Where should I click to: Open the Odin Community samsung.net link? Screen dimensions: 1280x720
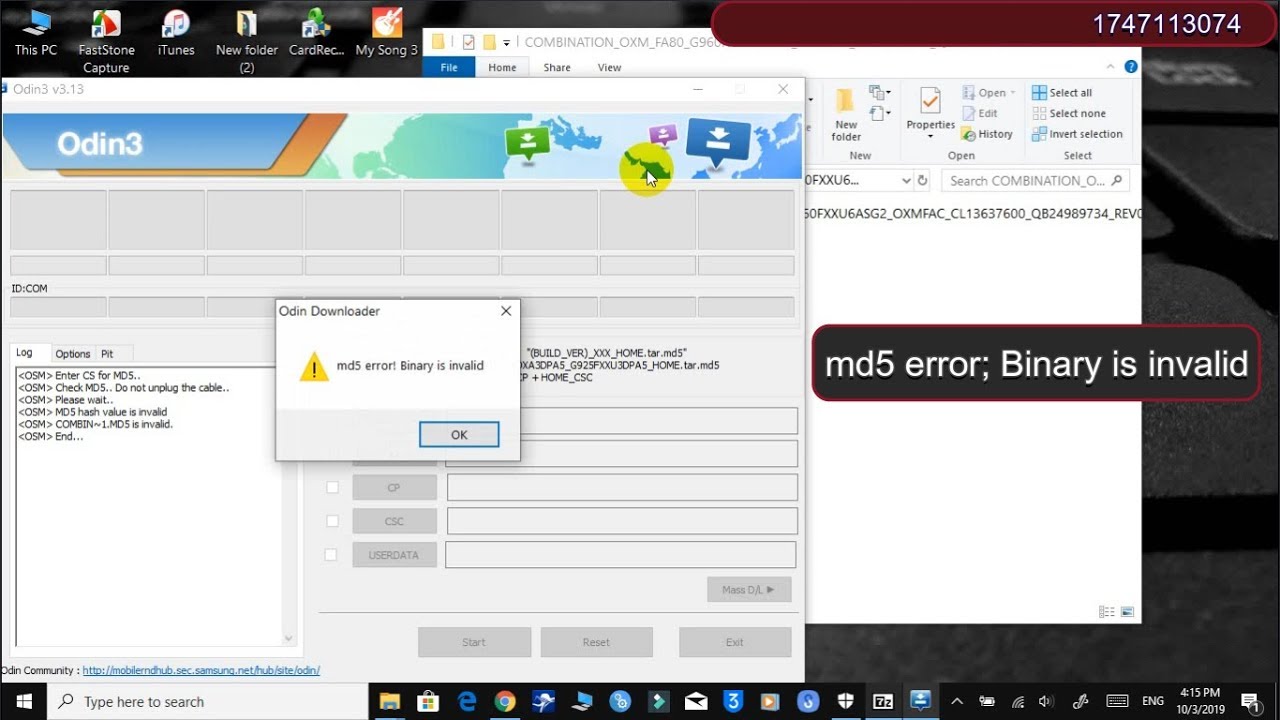click(x=201, y=671)
